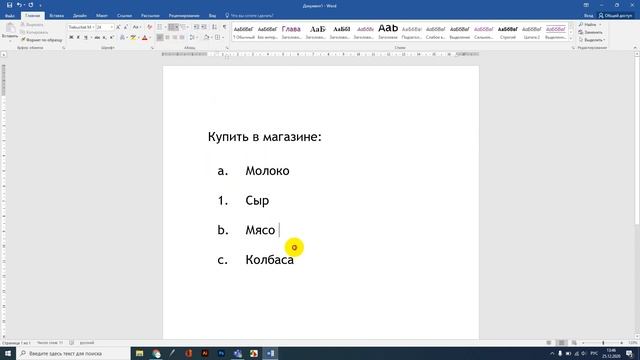Viewport: 640px width, 360px height.
Task: Apply strikethrough formatting
Action: coord(97,38)
